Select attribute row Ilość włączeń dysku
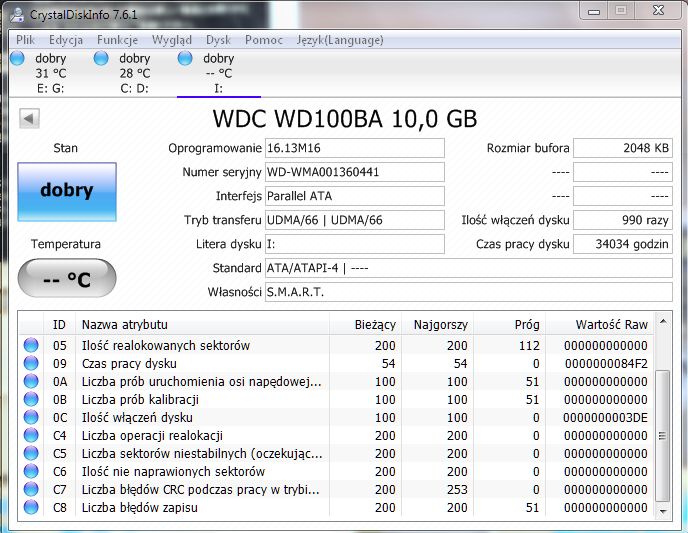Viewport: 688px width, 533px height. point(336,417)
